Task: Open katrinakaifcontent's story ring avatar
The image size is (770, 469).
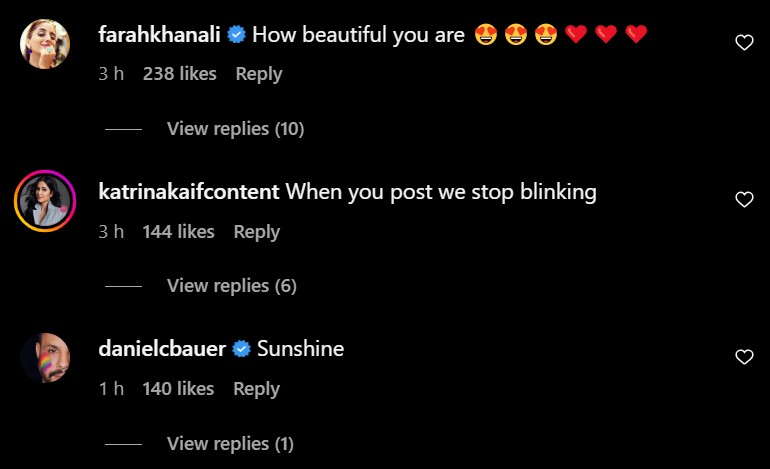Action: point(45,201)
